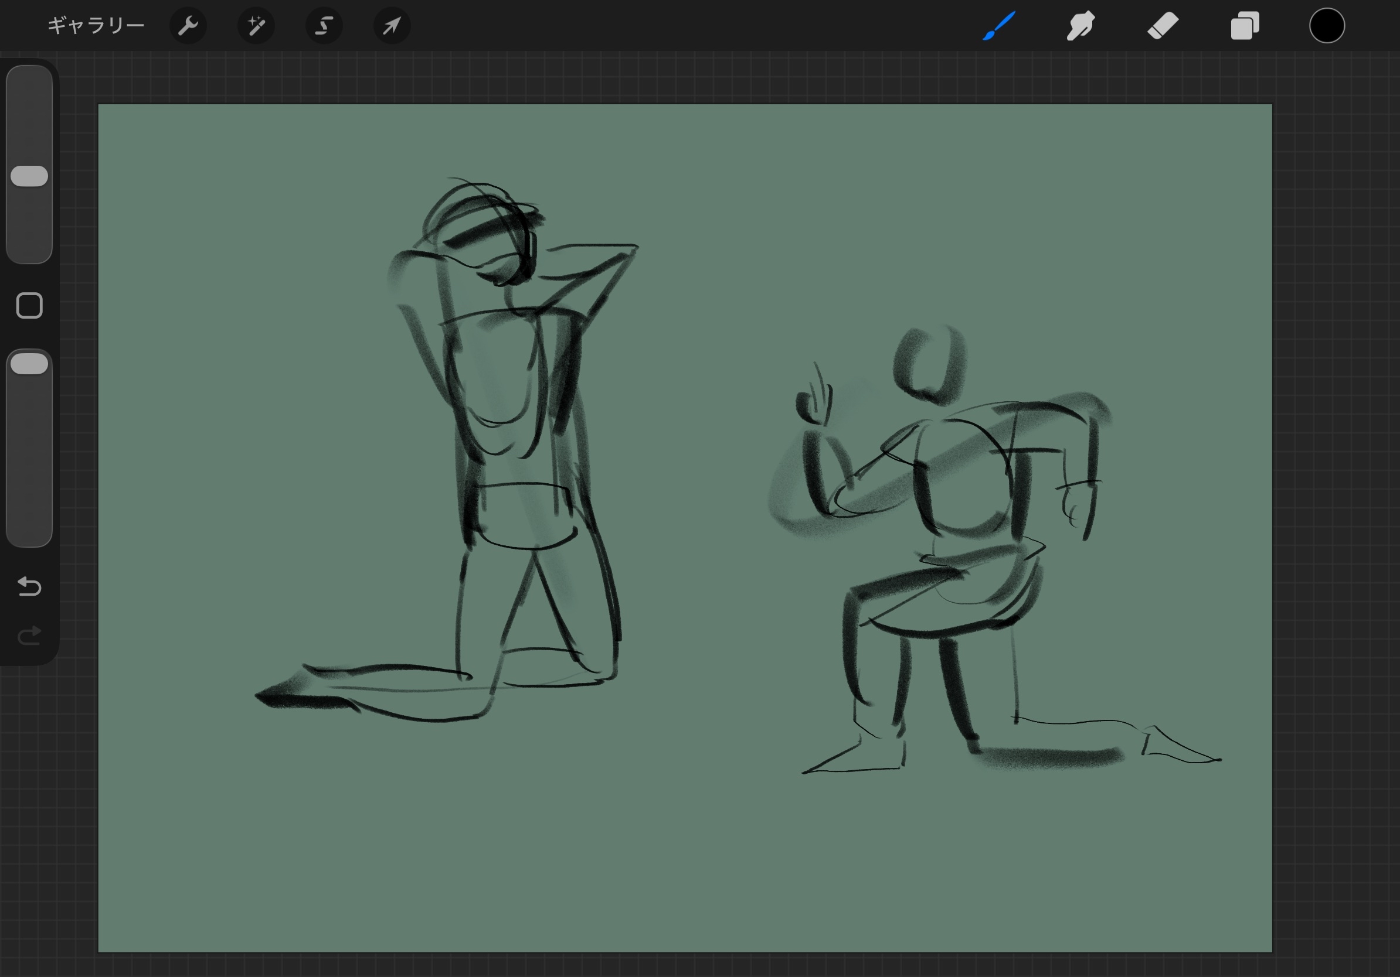
Task: Select the Smudge finger tool
Action: pyautogui.click(x=1081, y=26)
